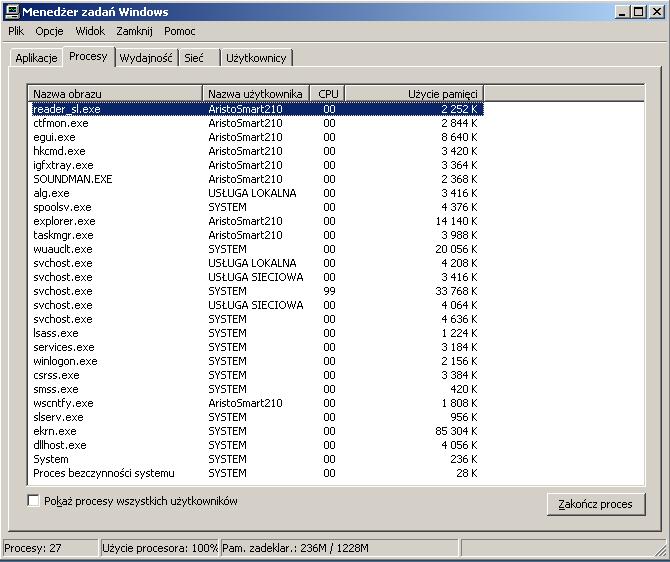Select the spoolsv.exe process
The image size is (670, 562).
click(x=258, y=207)
